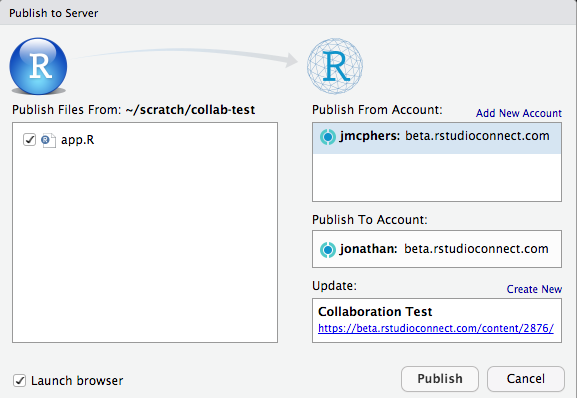Toggle the Launch browser checkbox
This screenshot has width=577, height=398.
tap(20, 380)
